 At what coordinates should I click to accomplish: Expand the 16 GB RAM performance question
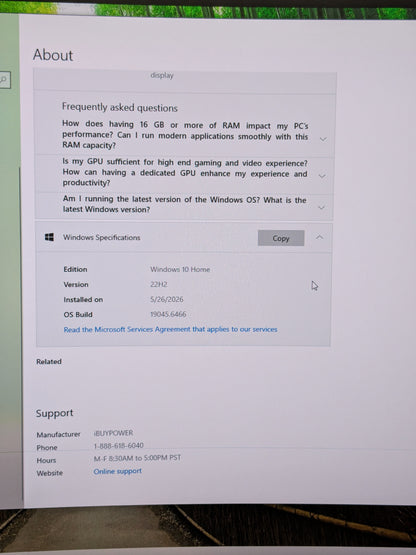tap(323, 139)
